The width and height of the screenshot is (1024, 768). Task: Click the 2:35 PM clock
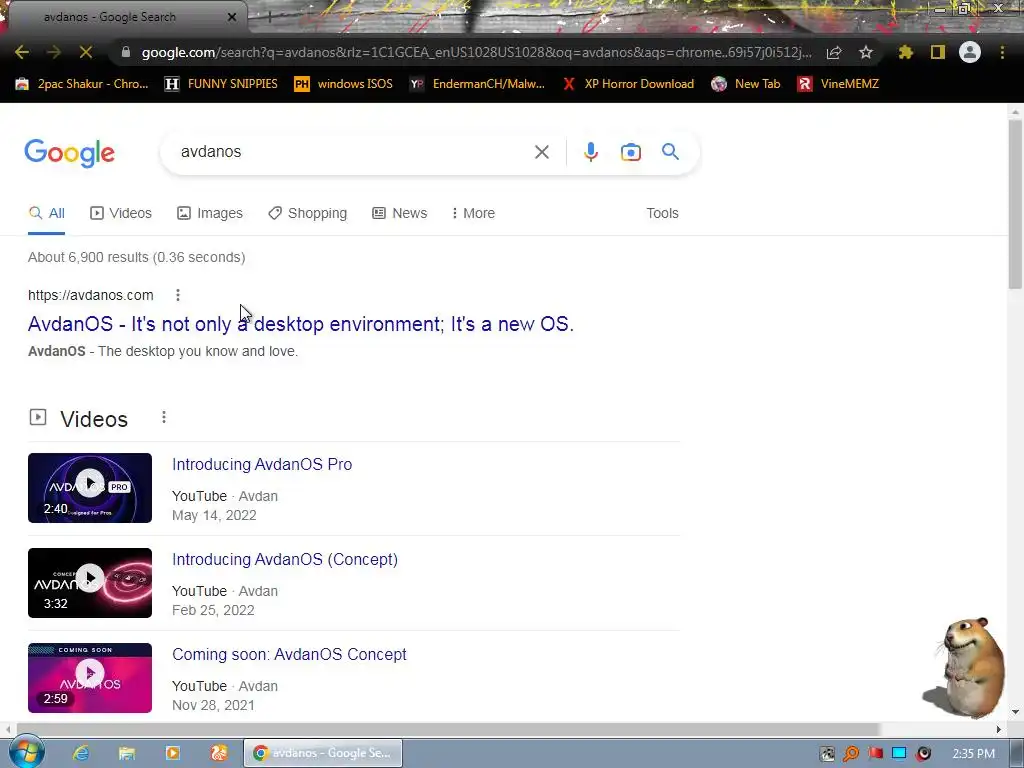tap(973, 754)
